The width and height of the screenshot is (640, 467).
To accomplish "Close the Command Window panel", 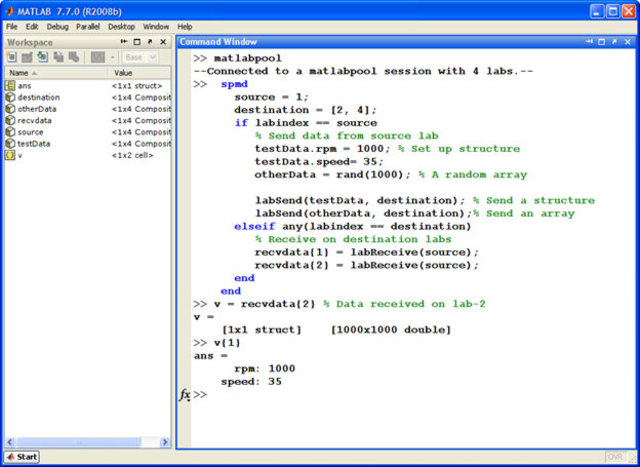I will pos(628,42).
